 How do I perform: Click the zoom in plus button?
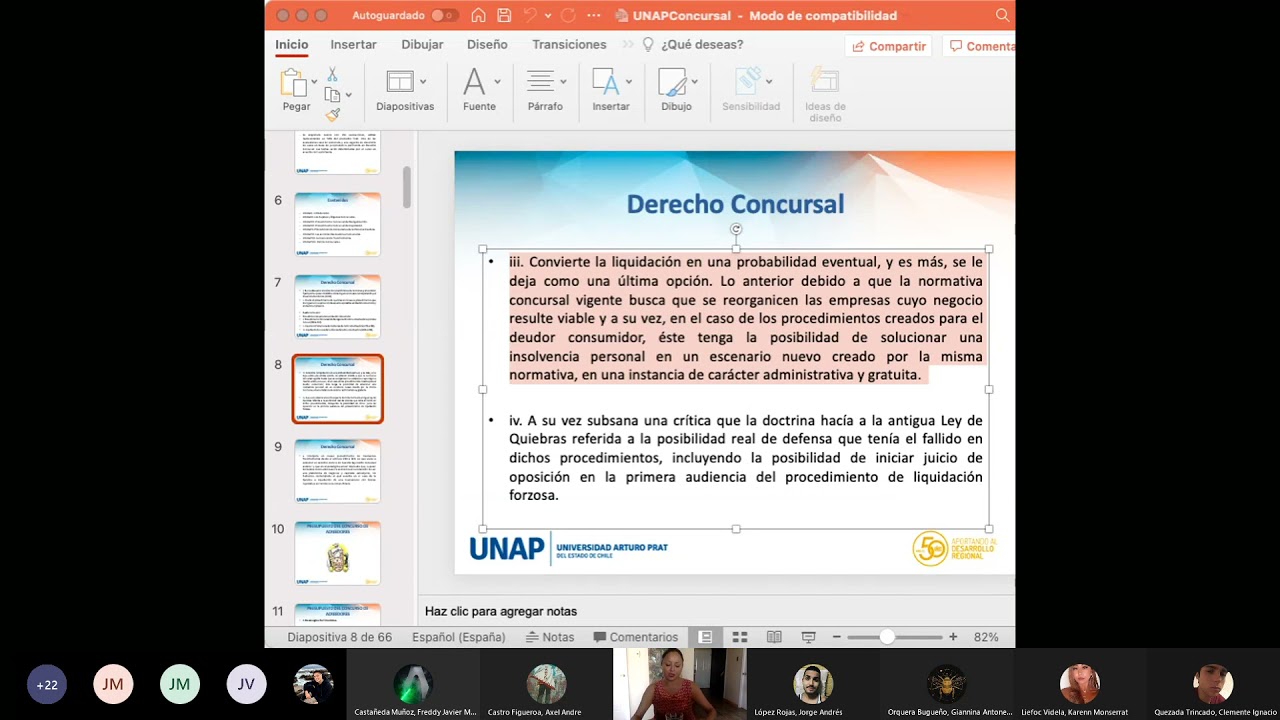(x=953, y=637)
